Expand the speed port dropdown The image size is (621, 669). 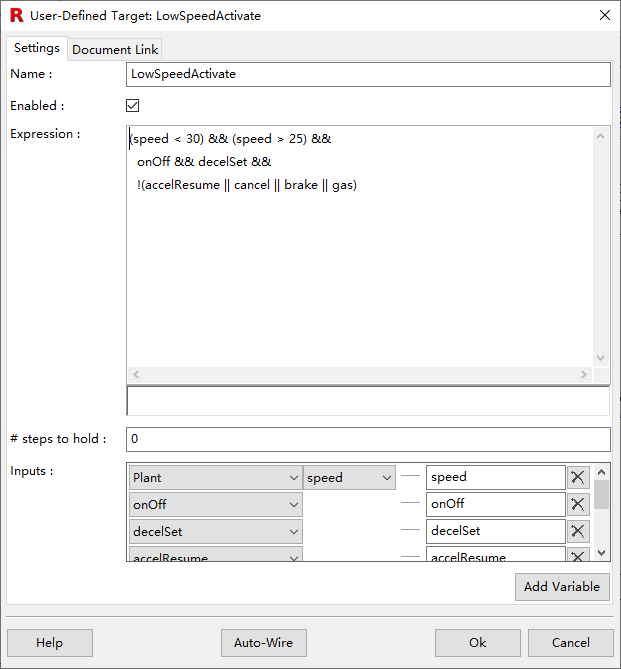coord(349,478)
